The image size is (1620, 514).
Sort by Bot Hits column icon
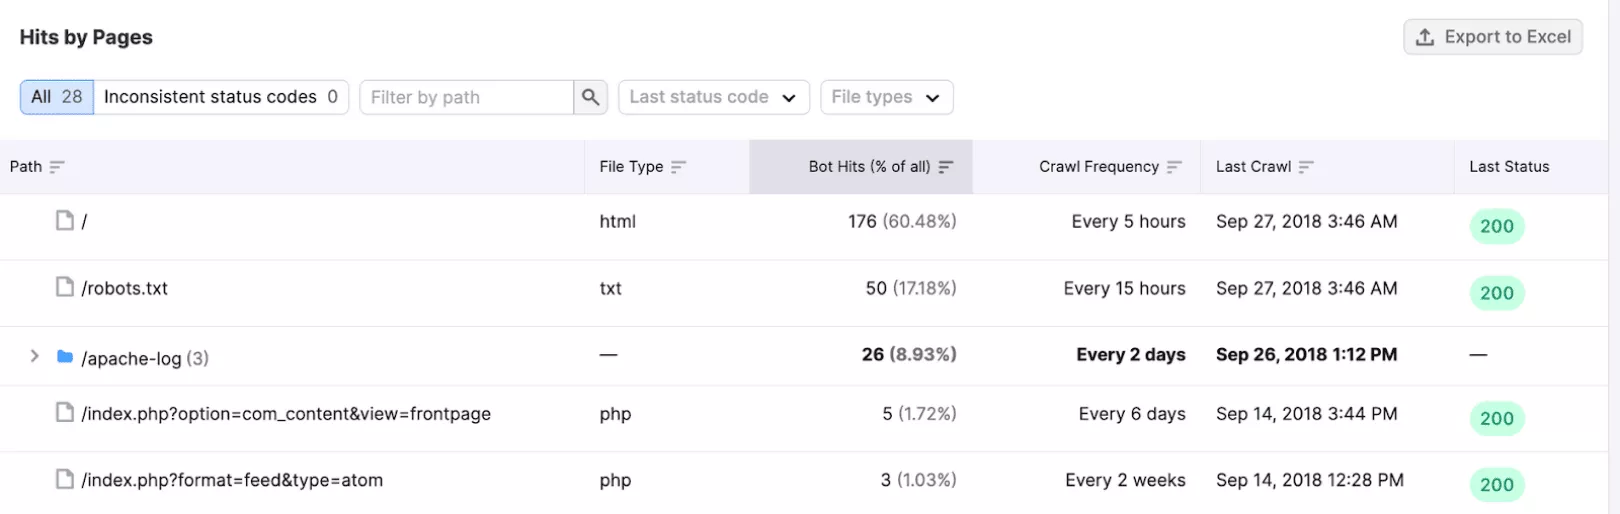[946, 167]
